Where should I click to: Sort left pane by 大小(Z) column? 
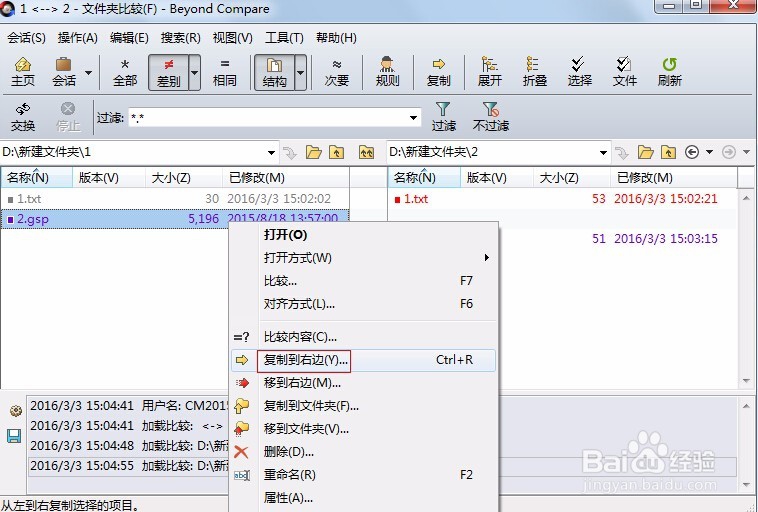(x=184, y=177)
